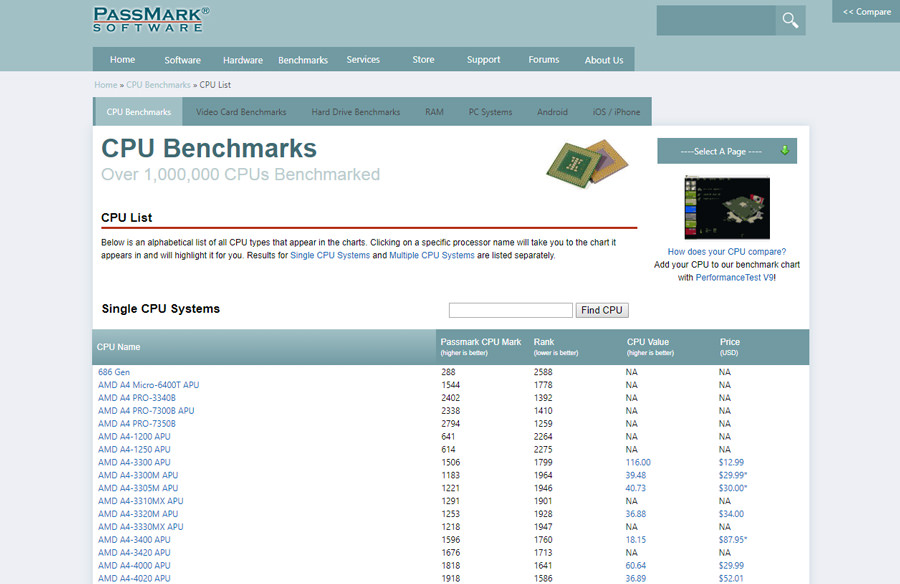This screenshot has width=900, height=584.
Task: Switch to the Android tab
Action: point(552,112)
